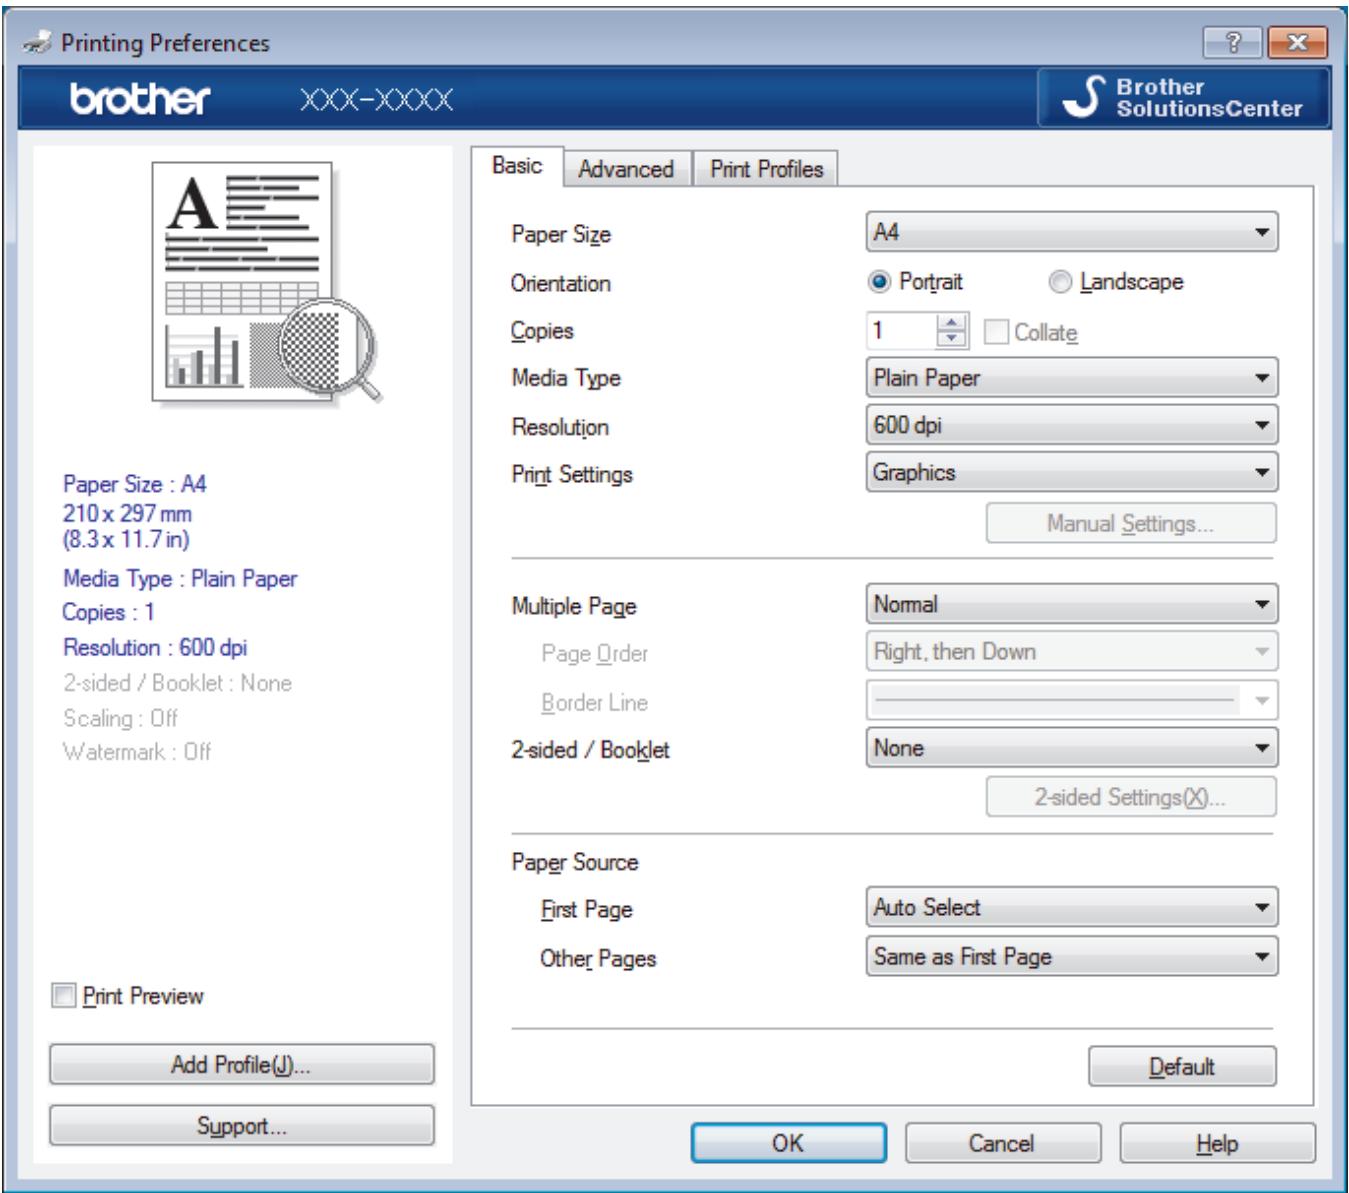
Task: Increase copies with the up arrow
Action: [952, 323]
